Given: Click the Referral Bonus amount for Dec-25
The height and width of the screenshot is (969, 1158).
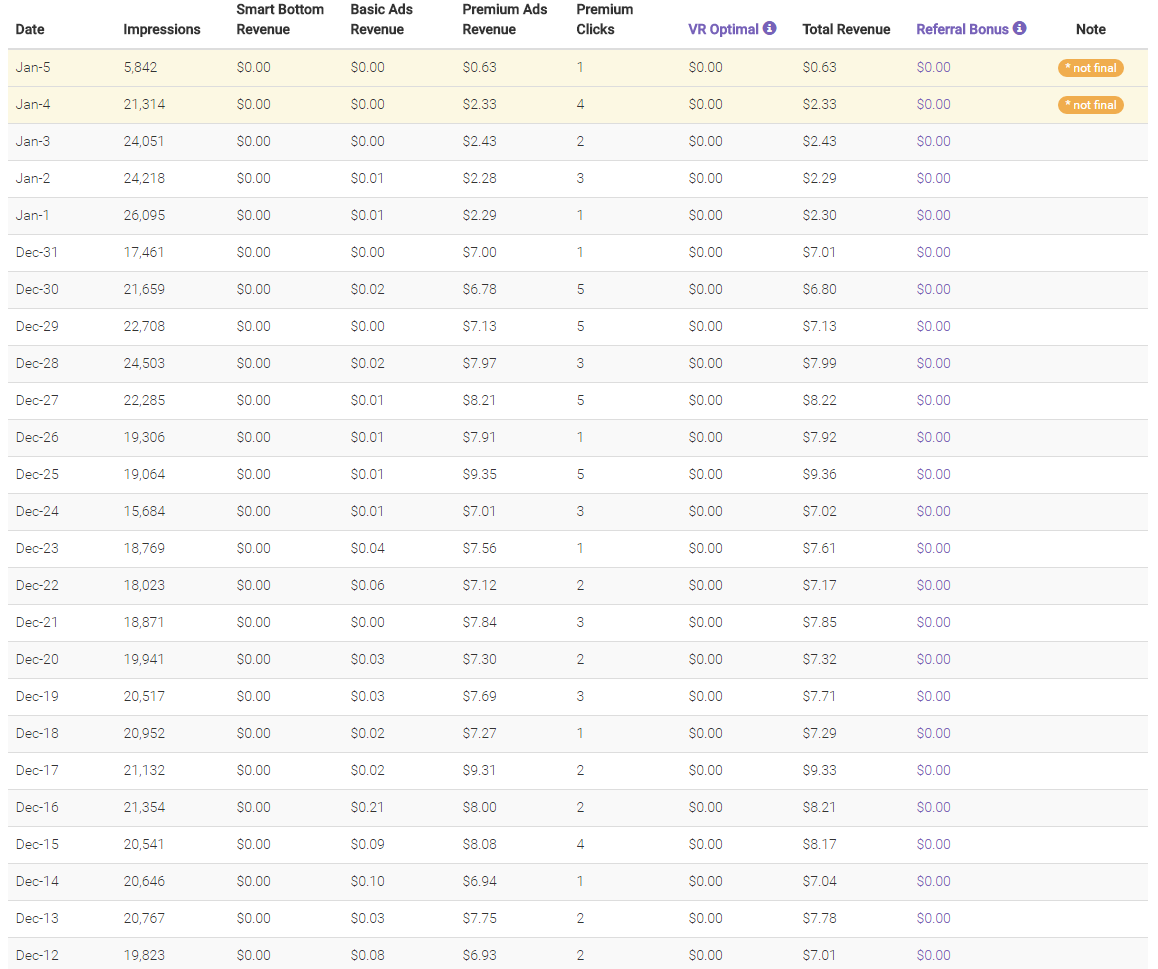Looking at the screenshot, I should (933, 475).
